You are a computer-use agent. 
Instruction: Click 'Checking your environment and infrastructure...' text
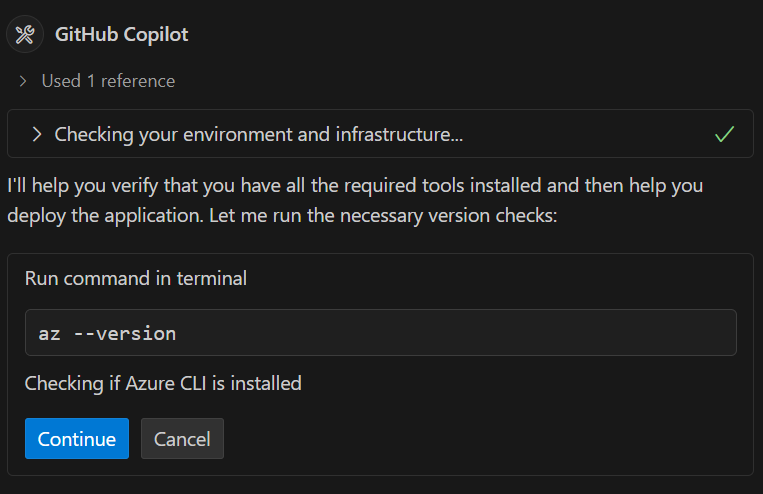(258, 134)
